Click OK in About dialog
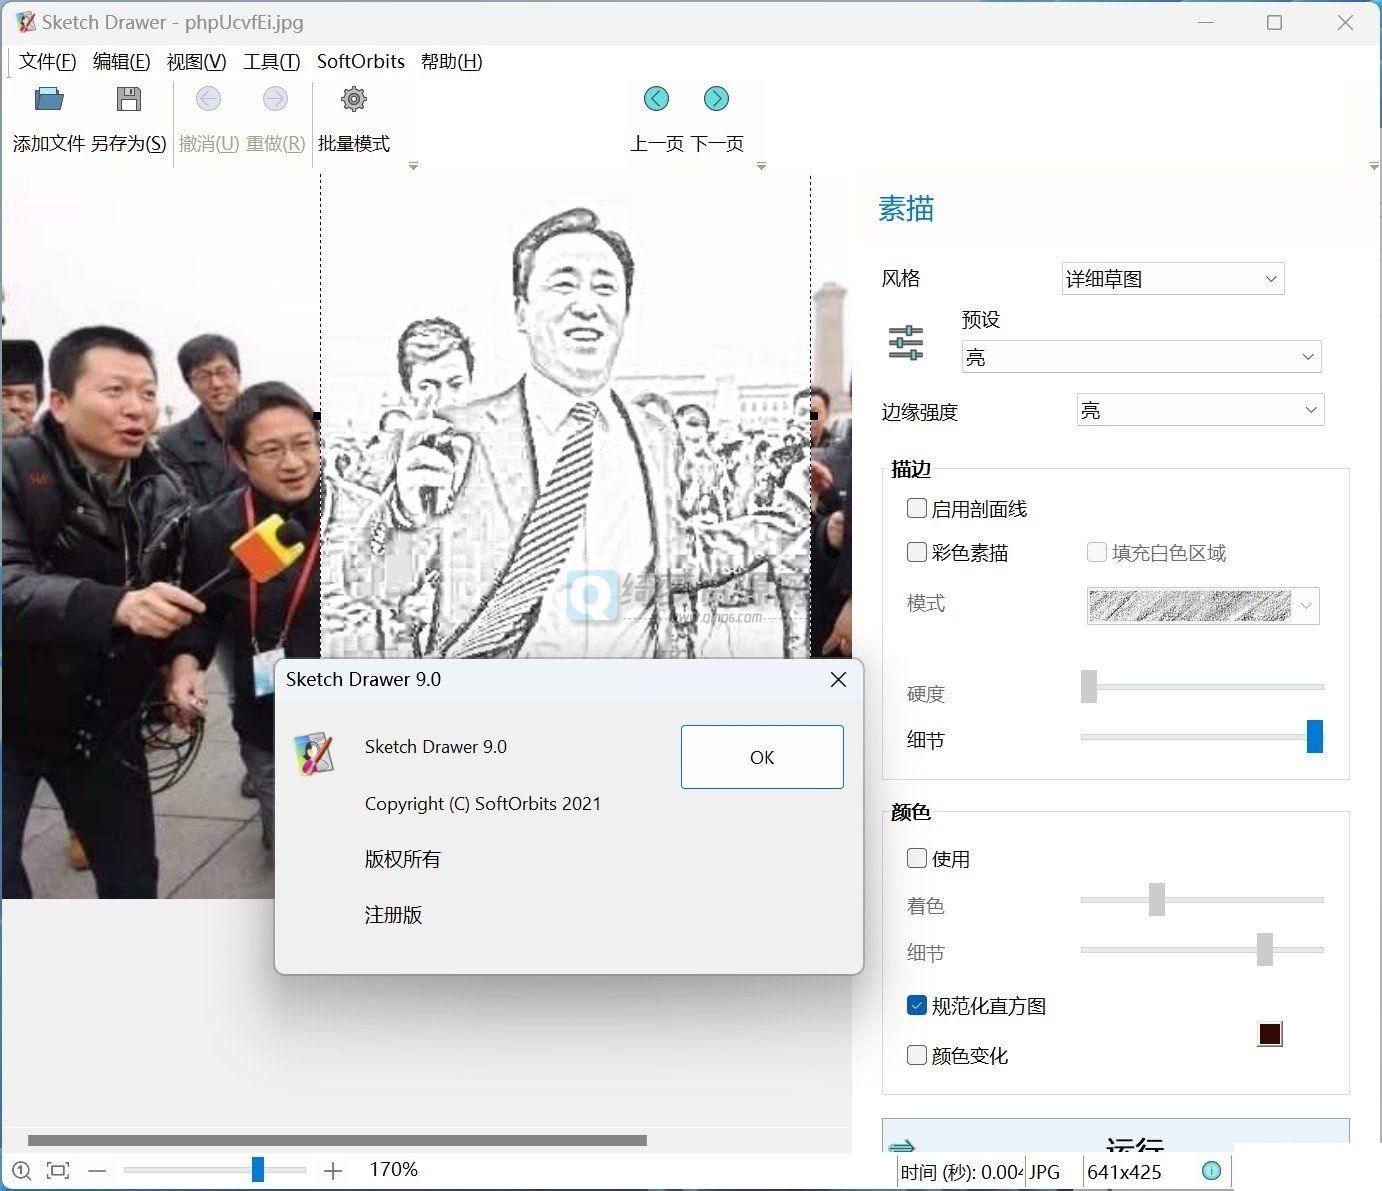Viewport: 1382px width, 1191px height. pos(762,757)
